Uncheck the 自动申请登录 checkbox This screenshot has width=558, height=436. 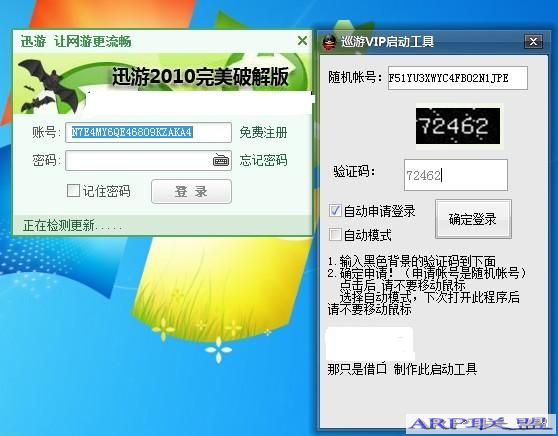[x=335, y=210]
